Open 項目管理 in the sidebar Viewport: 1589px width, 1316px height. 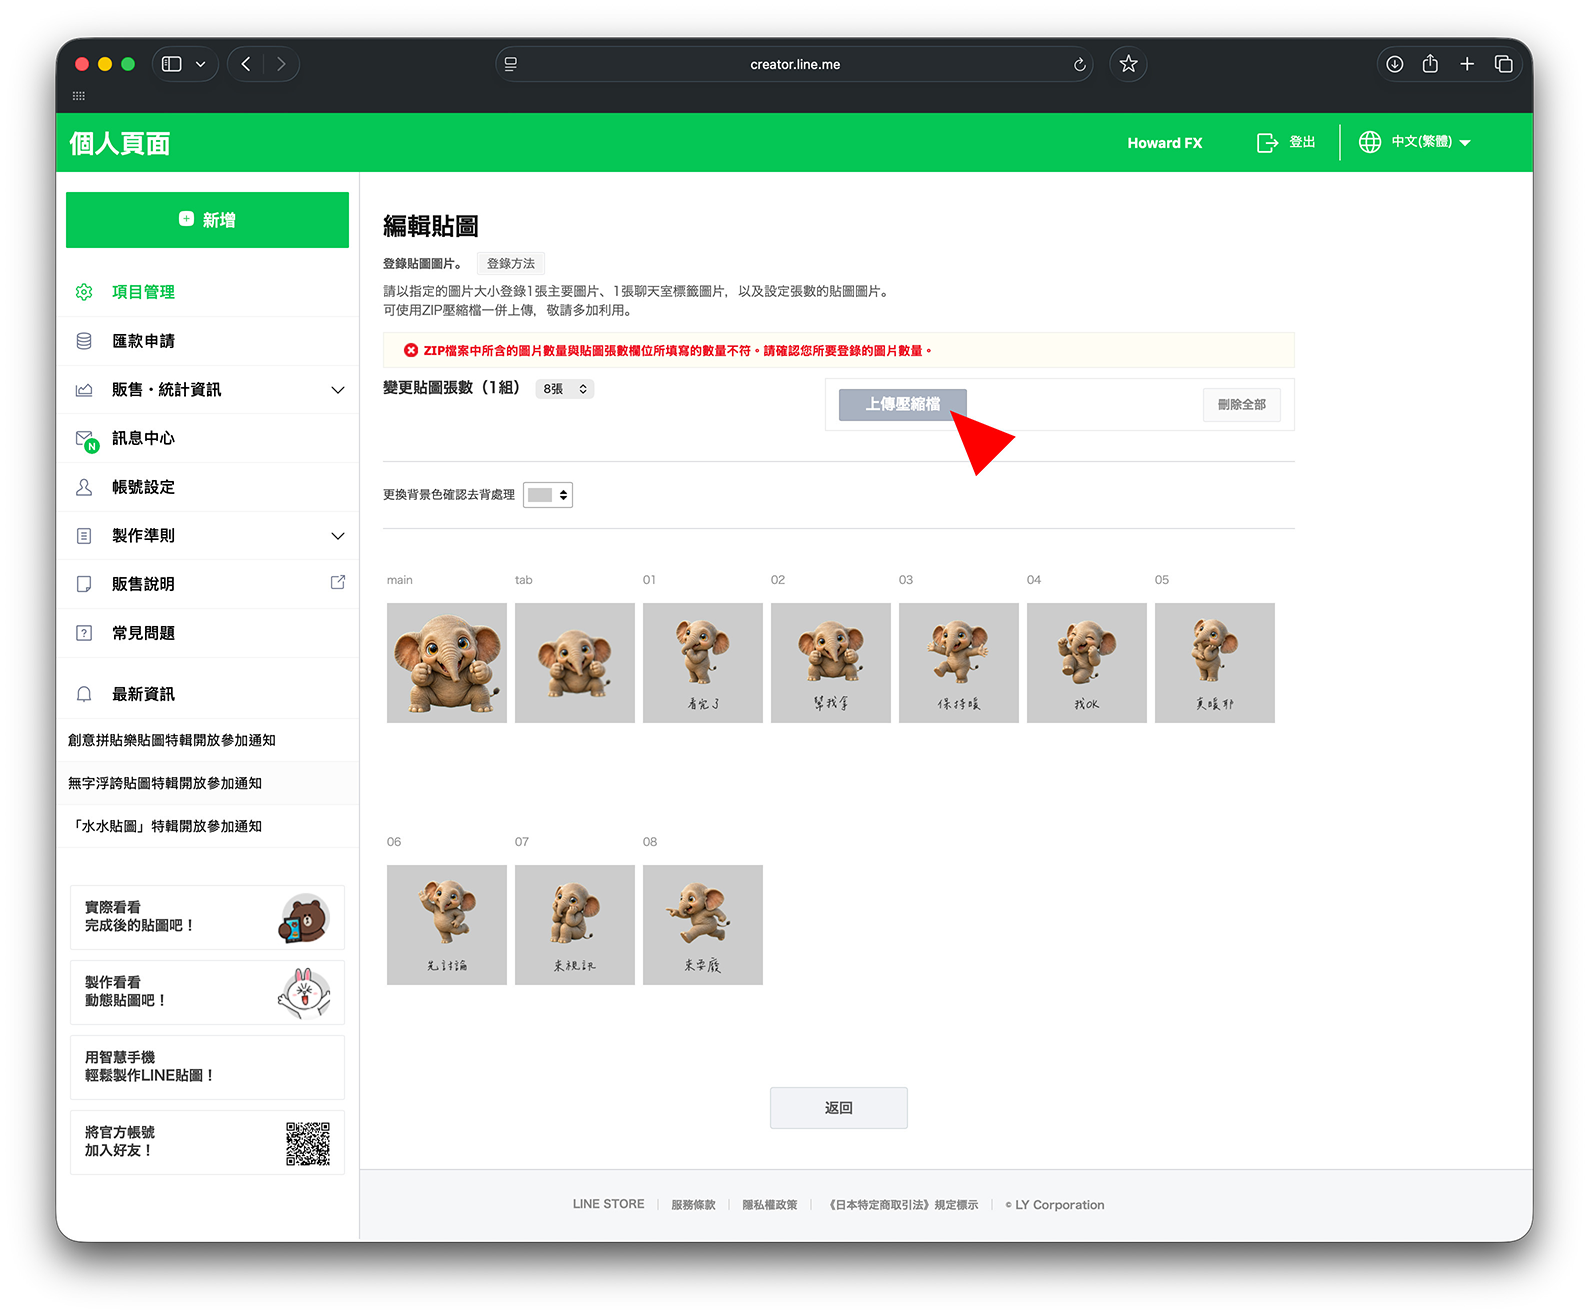(x=143, y=292)
